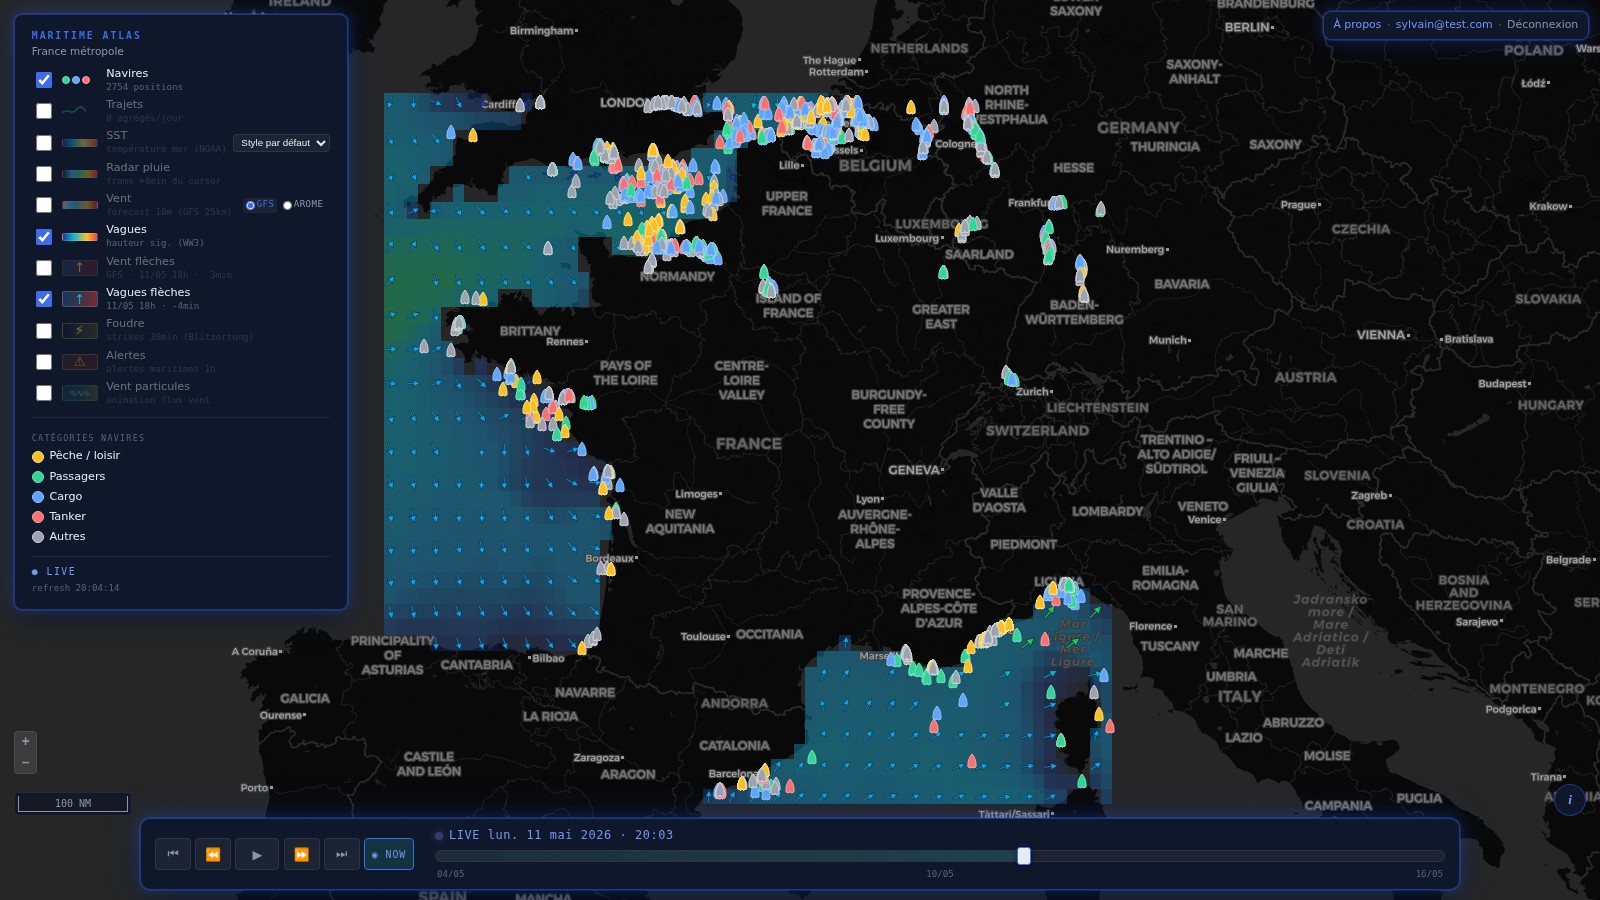Enable the Vent flèches checkbox
This screenshot has width=1600, height=900.
[44, 268]
